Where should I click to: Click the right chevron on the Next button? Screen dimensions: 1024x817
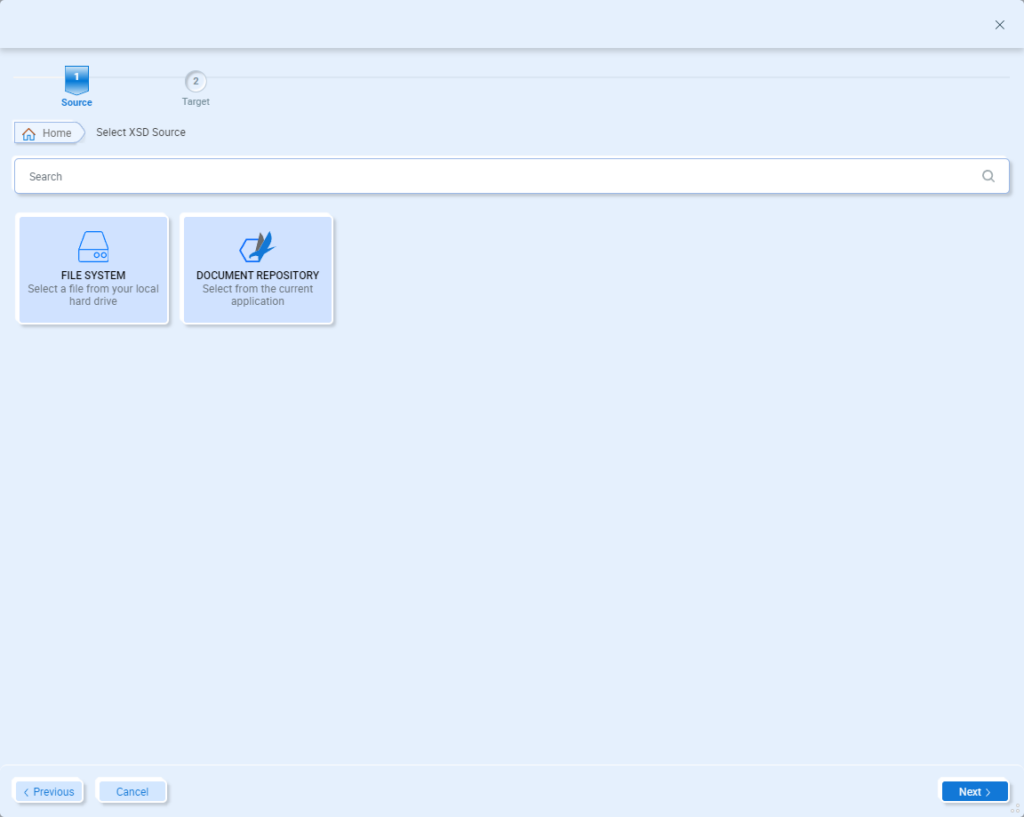[x=986, y=791]
